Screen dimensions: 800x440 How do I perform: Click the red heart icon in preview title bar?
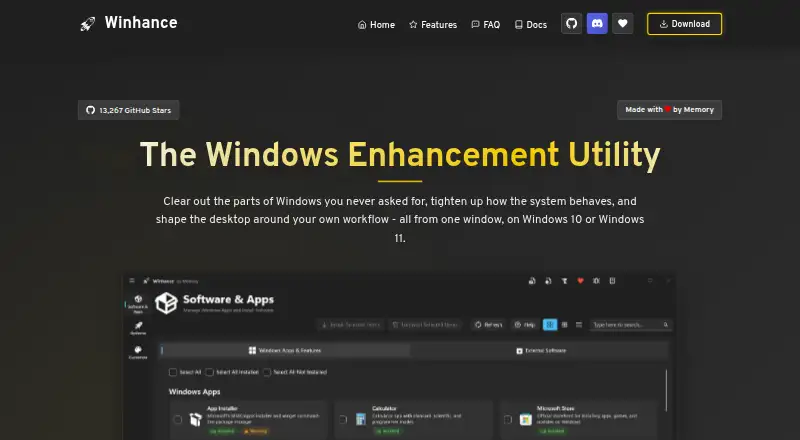[x=580, y=281]
